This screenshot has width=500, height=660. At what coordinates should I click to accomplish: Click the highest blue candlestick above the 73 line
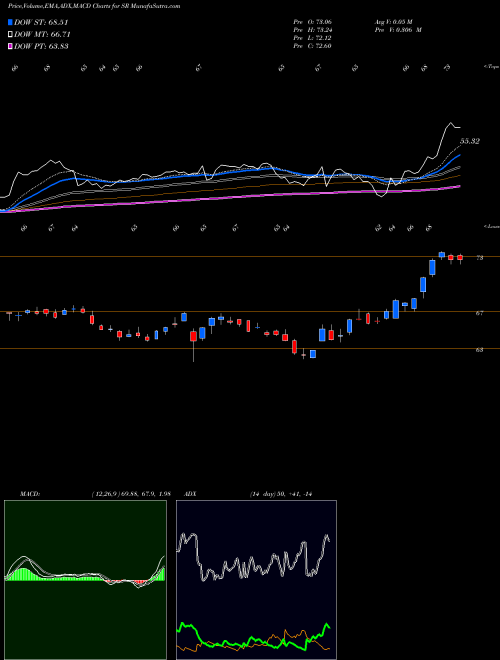click(x=441, y=255)
